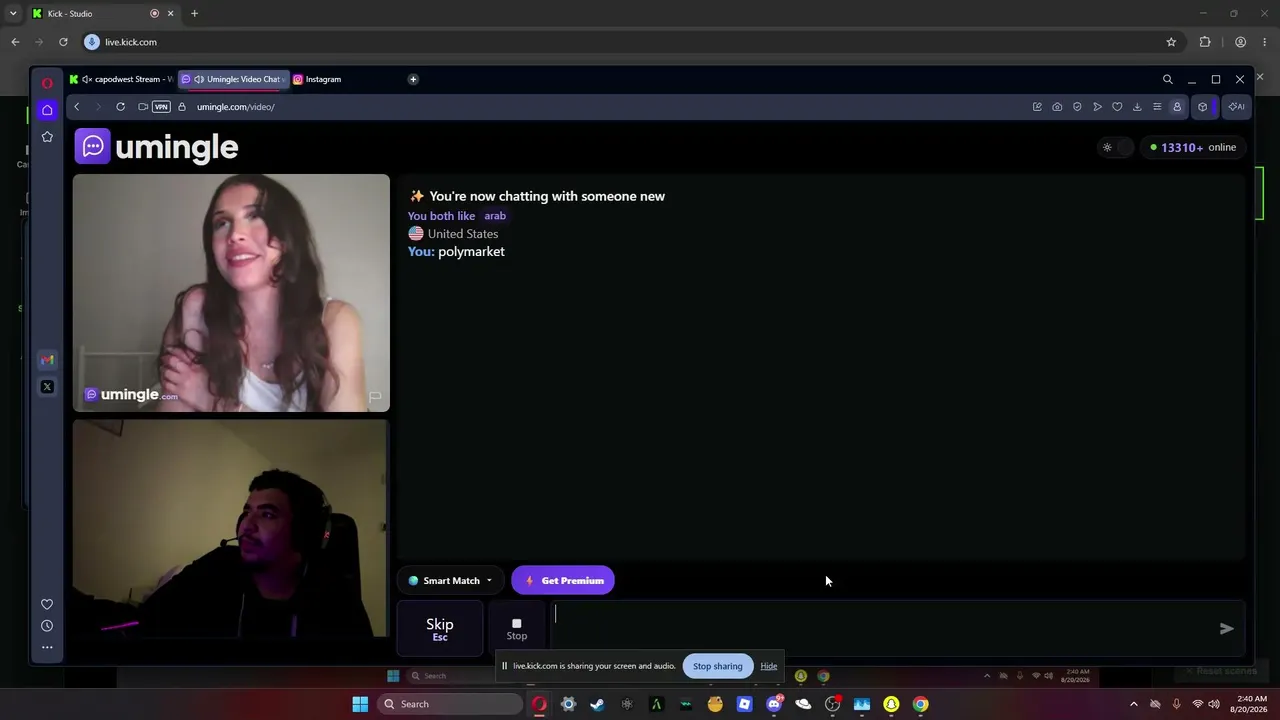Skip to the next stranger
This screenshot has height=720, width=1280.
click(x=440, y=628)
